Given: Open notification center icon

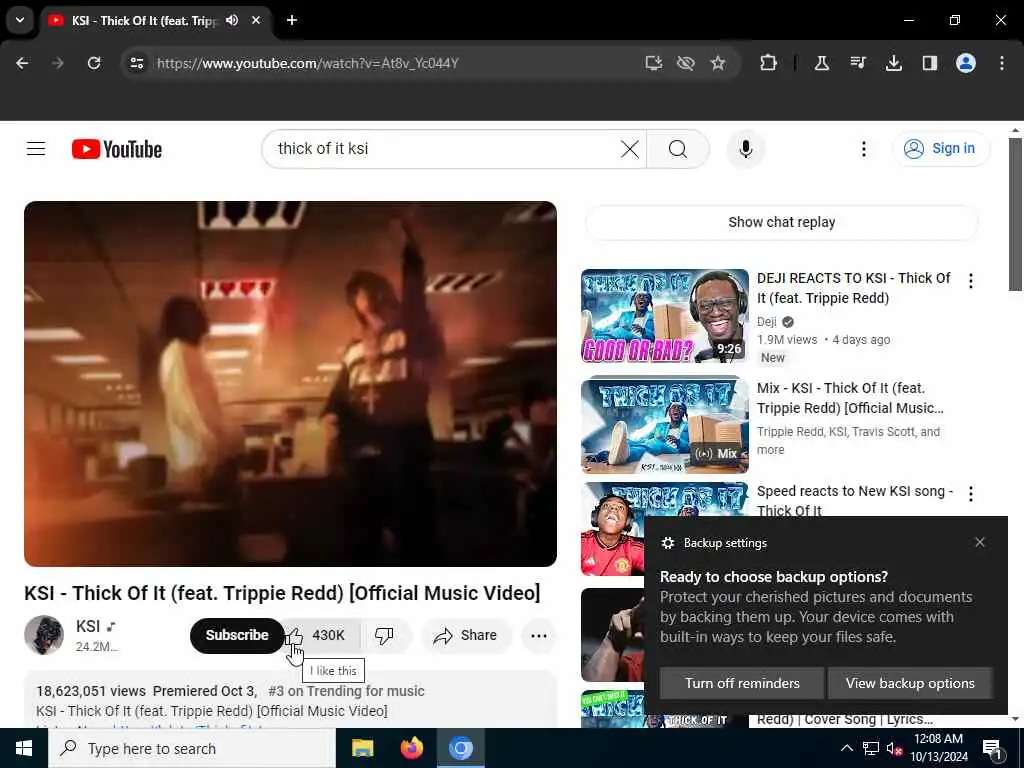Looking at the screenshot, I should (991, 749).
